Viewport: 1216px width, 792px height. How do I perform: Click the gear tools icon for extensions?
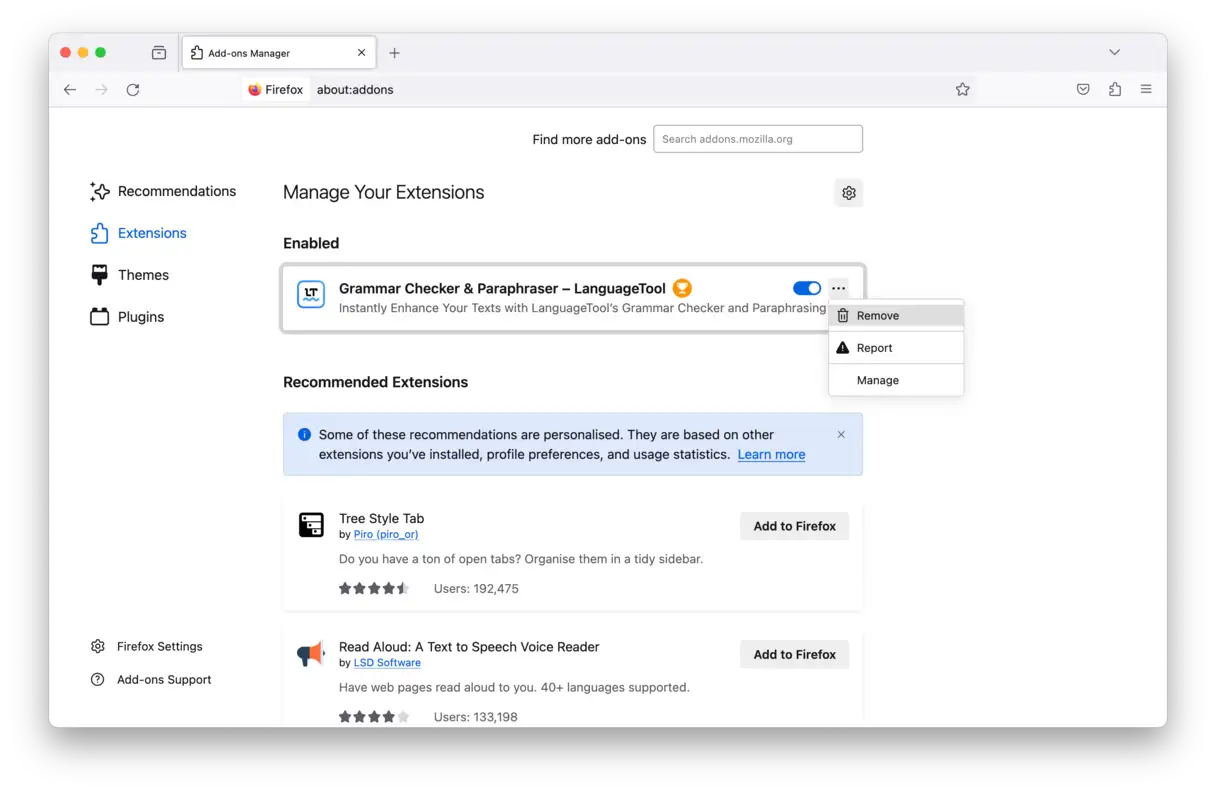[x=849, y=193]
